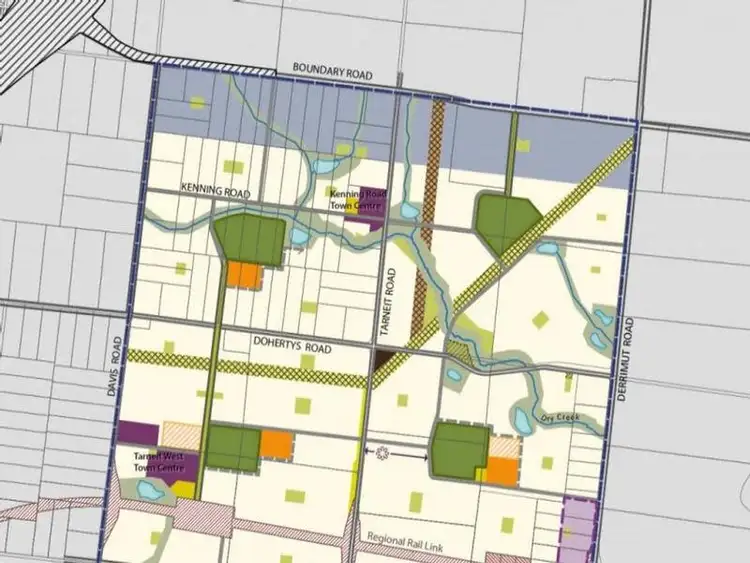Click the dark purple block above Tarneit West label
The width and height of the screenshot is (750, 563).
pos(138,433)
